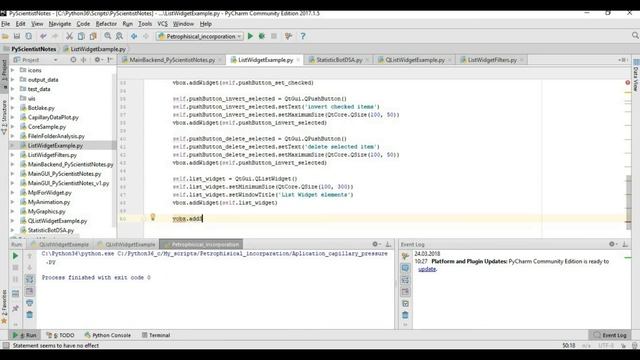Viewport: 640px width, 360px height.
Task: Expand the Botlake.py tree node
Action: [x=13, y=108]
